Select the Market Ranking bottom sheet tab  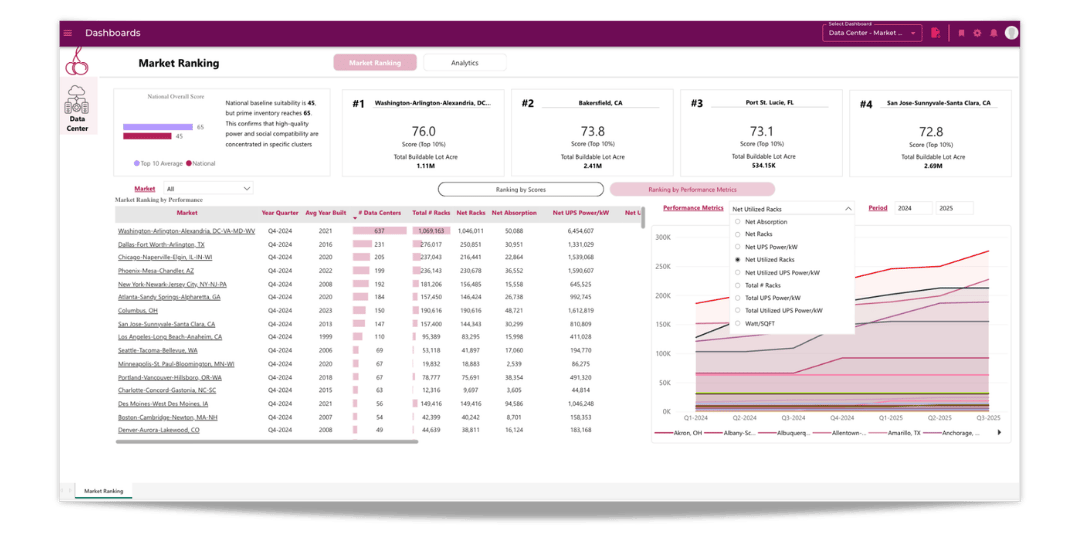[x=103, y=491]
